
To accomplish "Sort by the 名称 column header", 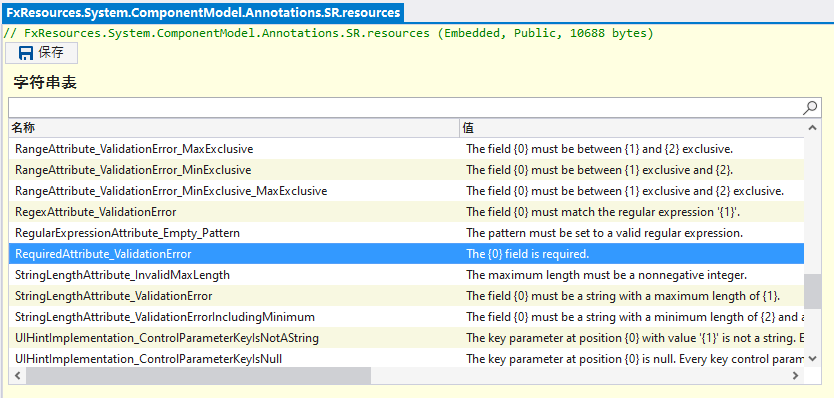I will 234,128.
